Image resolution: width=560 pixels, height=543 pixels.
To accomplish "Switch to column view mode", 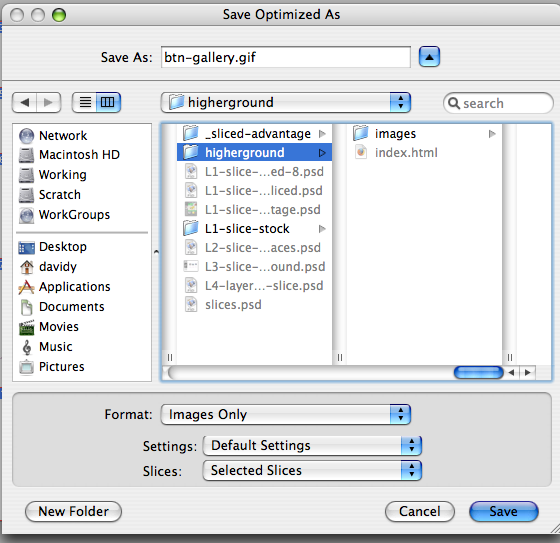I will coord(108,103).
